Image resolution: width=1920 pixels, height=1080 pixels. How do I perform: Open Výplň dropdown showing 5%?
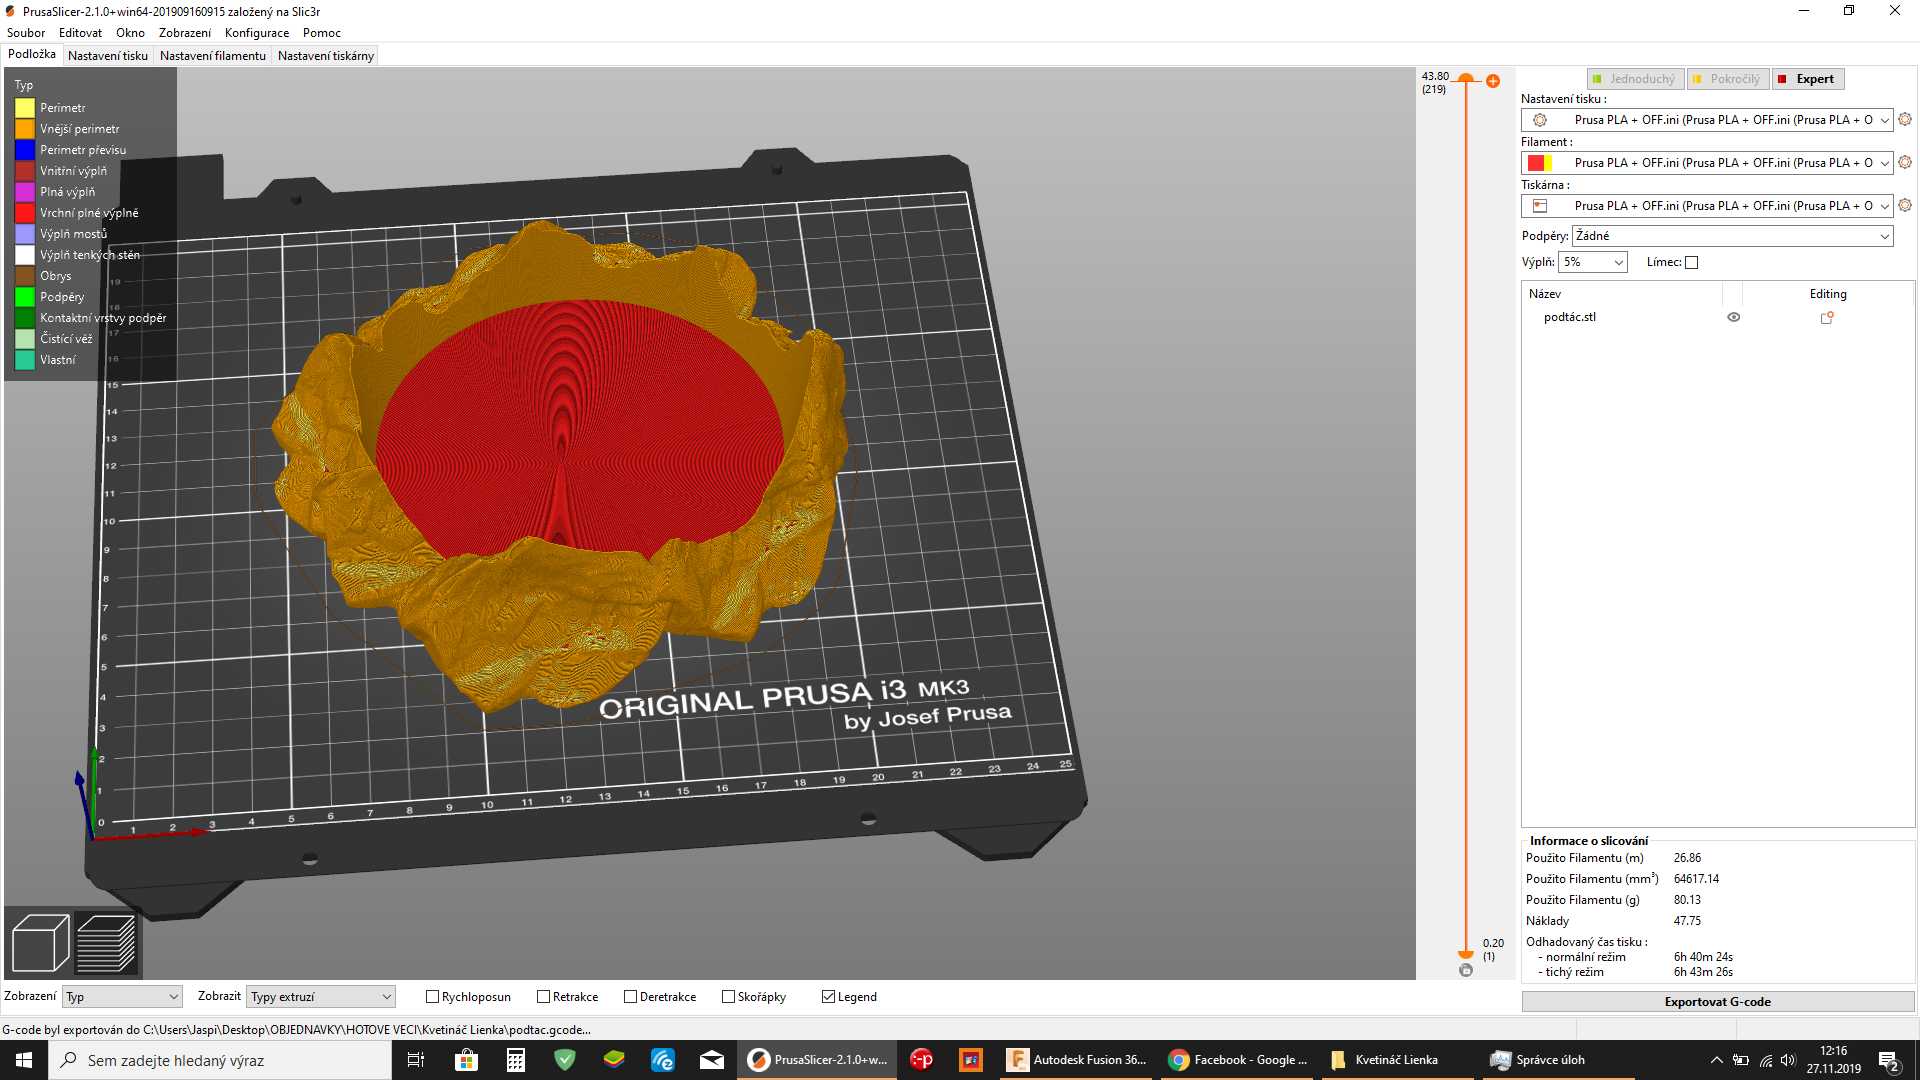(x=1593, y=262)
